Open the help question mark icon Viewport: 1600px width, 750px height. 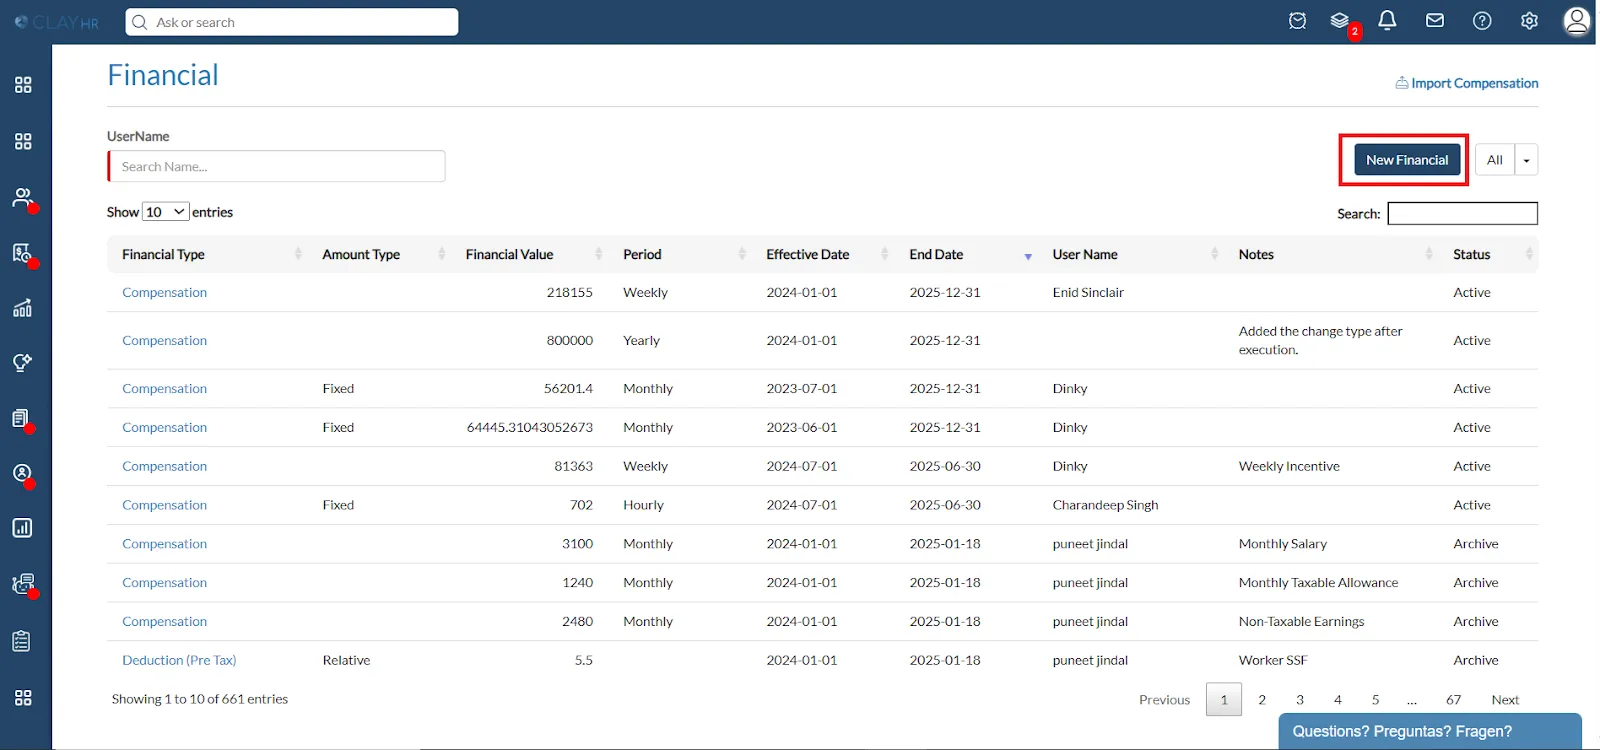pos(1482,21)
